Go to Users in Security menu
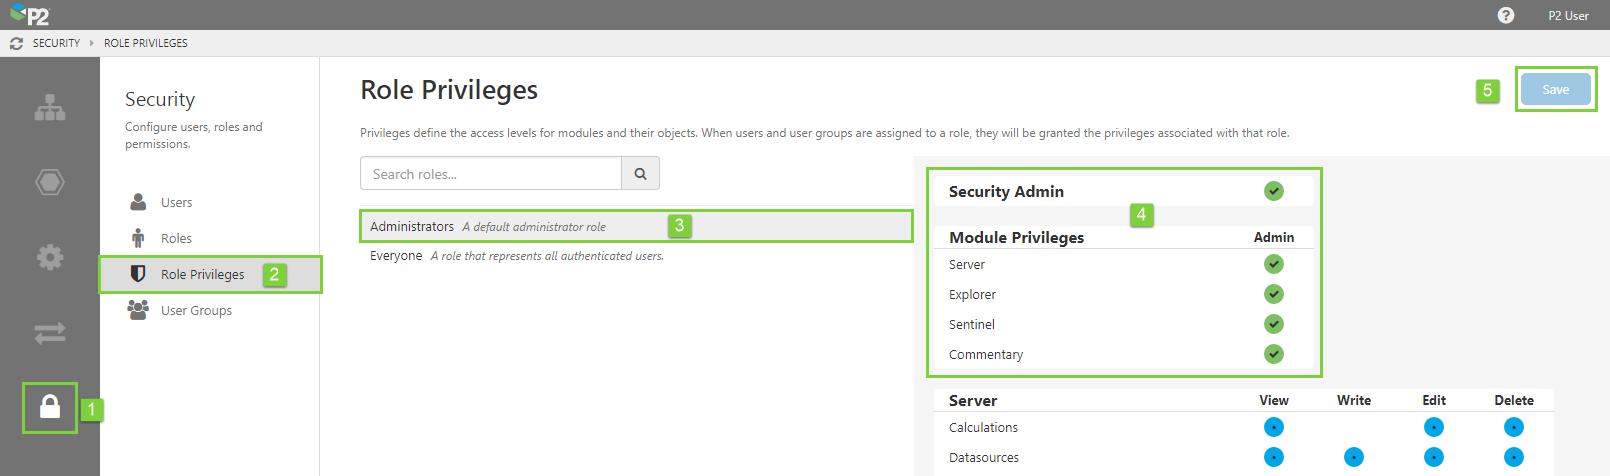 coord(176,202)
